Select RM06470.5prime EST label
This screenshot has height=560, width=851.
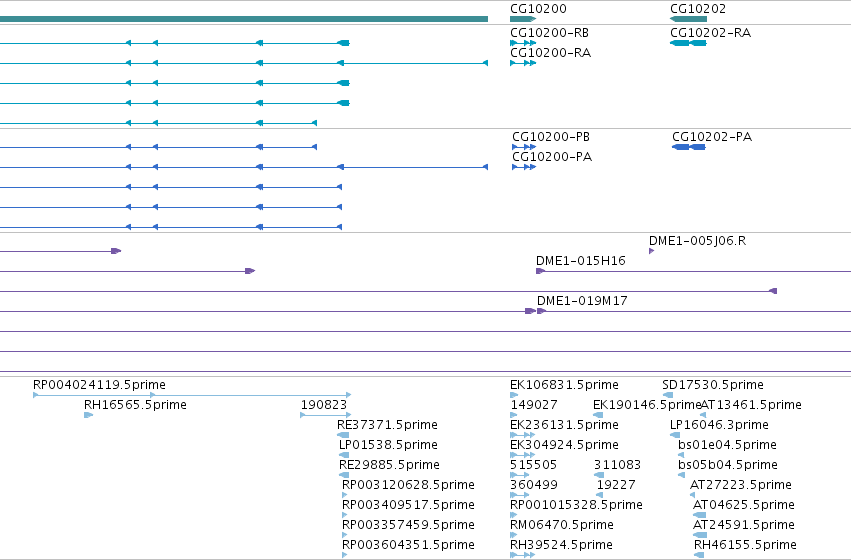562,525
